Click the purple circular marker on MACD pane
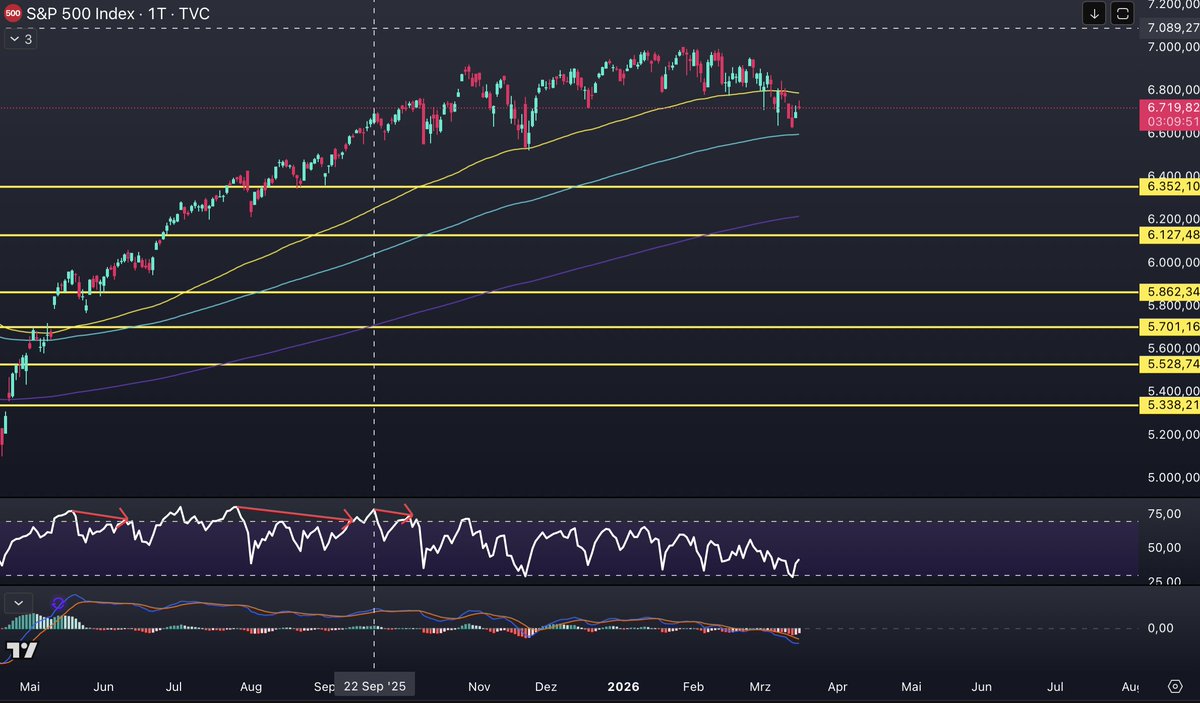This screenshot has width=1200, height=703. [x=58, y=603]
